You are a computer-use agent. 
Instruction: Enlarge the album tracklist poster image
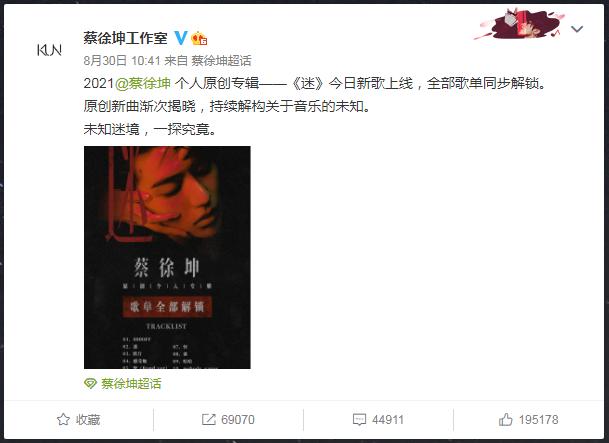pyautogui.click(x=167, y=257)
